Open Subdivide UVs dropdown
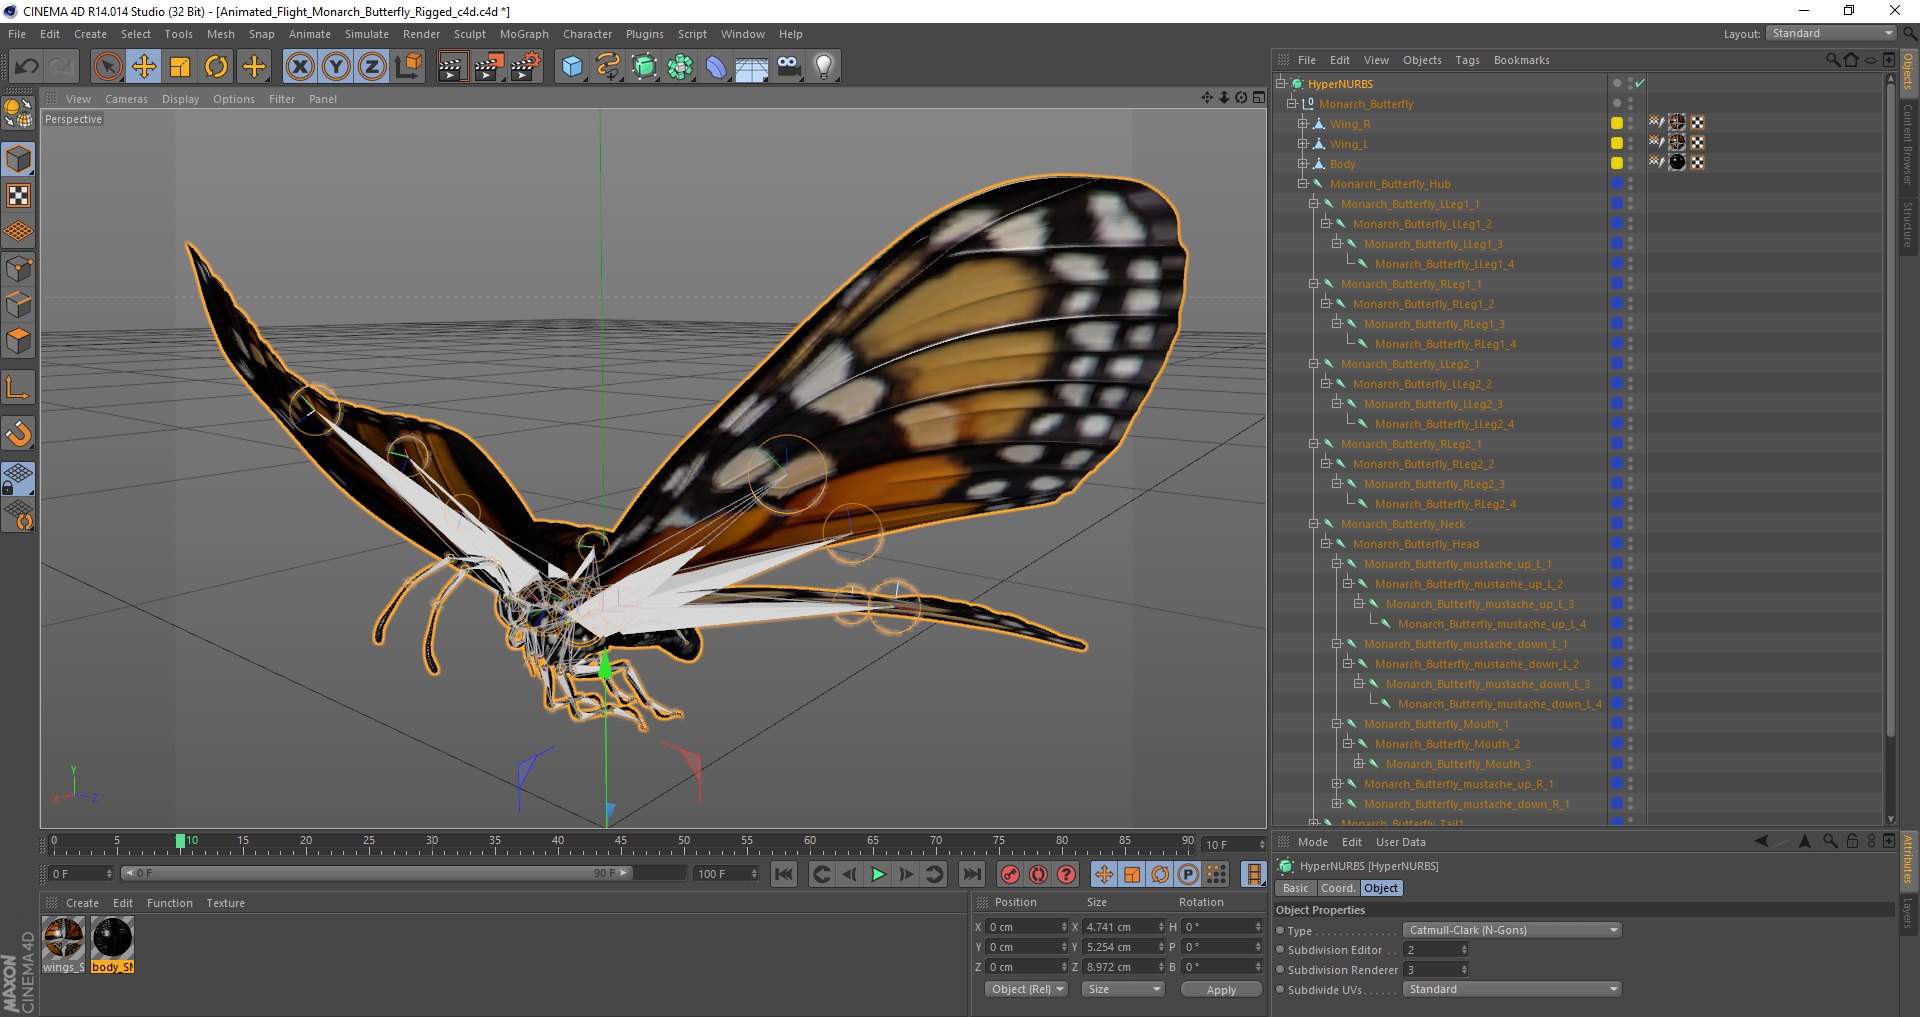 tap(1511, 989)
